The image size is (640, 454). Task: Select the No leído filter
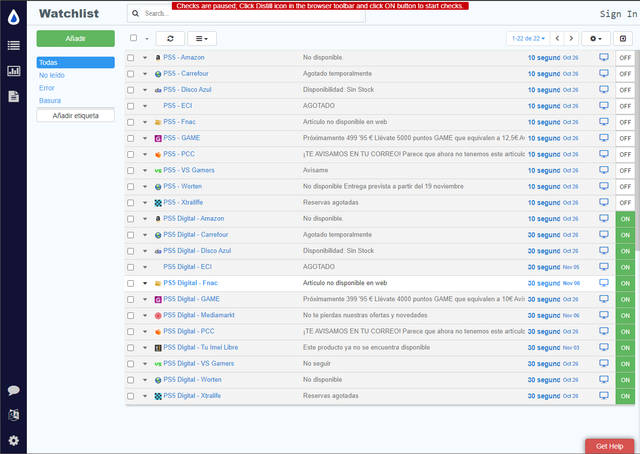(x=52, y=75)
